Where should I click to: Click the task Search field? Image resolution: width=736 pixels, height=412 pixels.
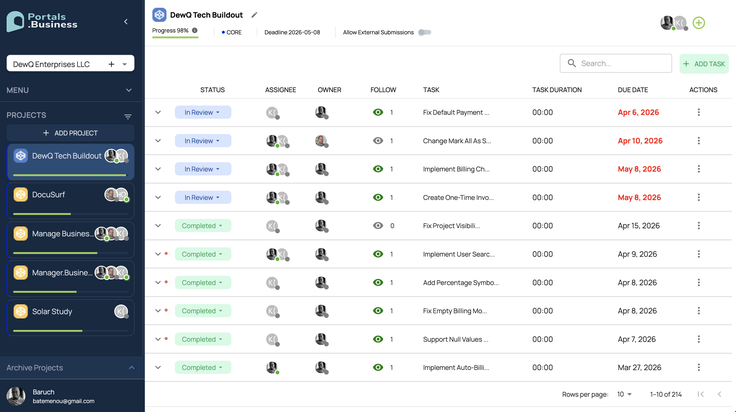pyautogui.click(x=615, y=63)
